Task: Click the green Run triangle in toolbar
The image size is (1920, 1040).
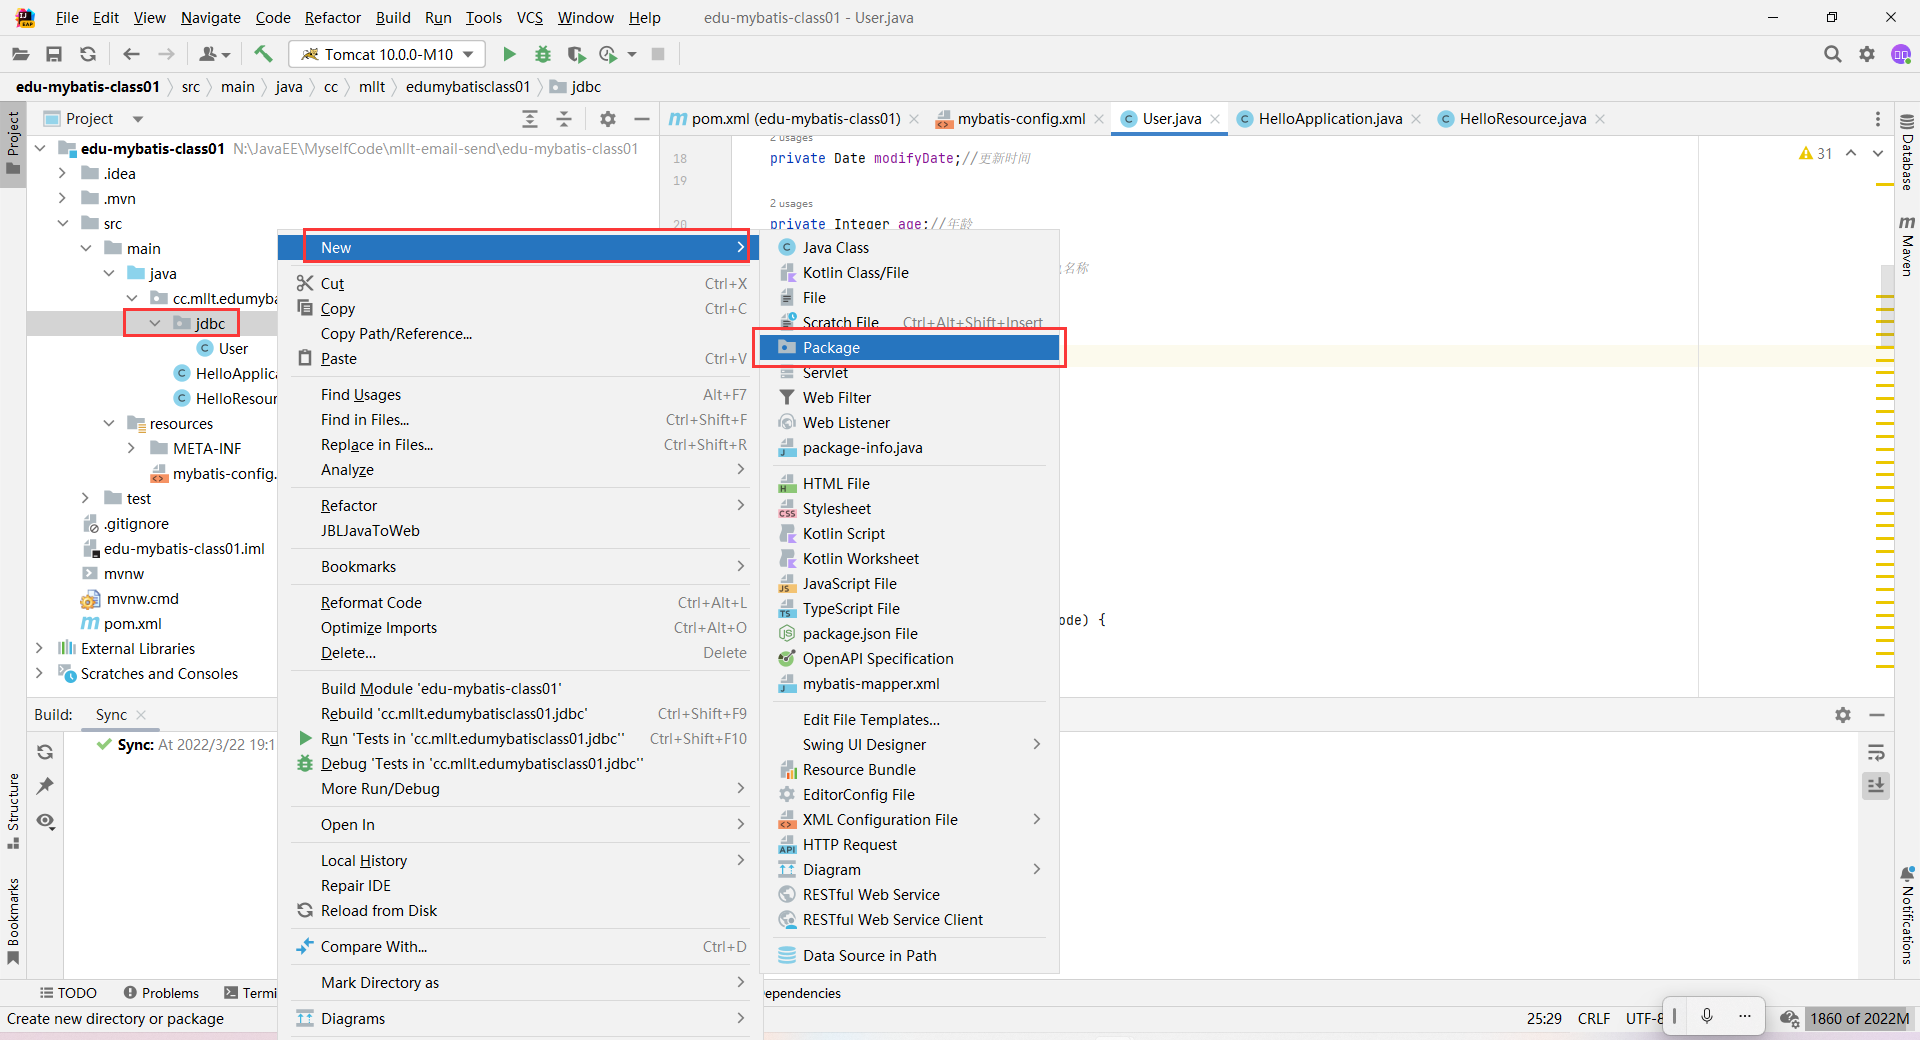Action: click(x=509, y=54)
